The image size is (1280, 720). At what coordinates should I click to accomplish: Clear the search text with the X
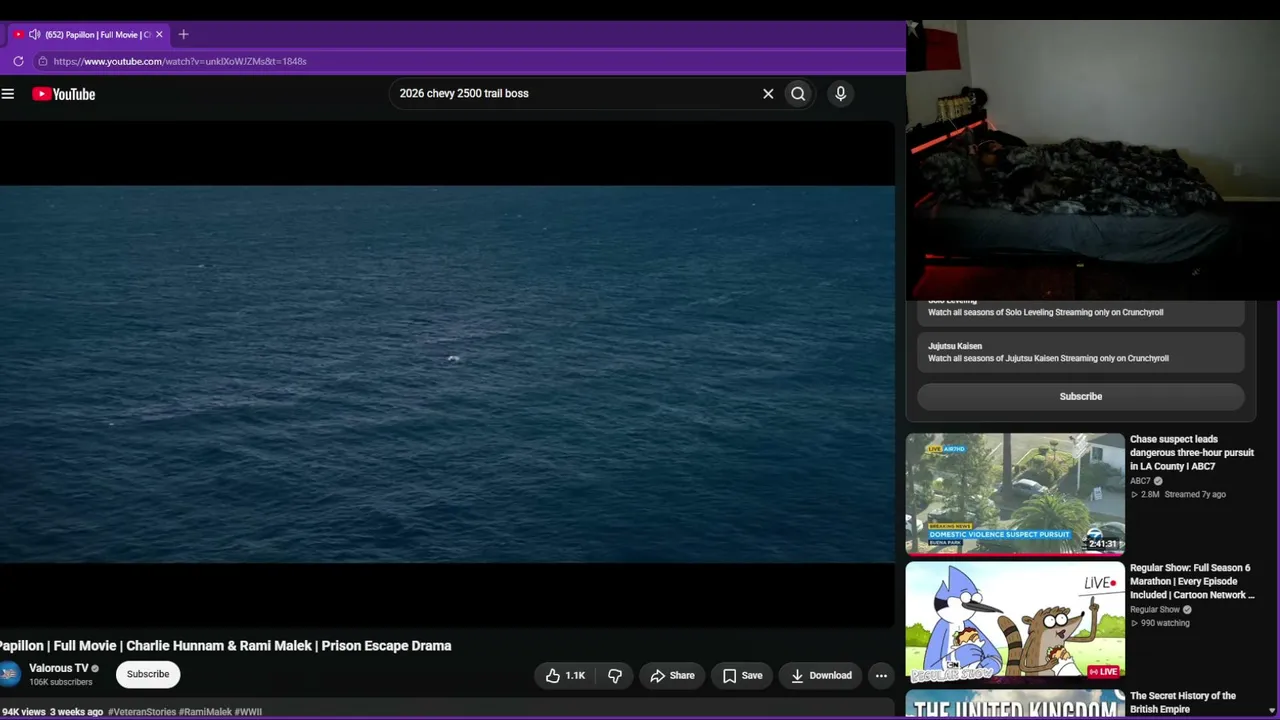(x=768, y=94)
